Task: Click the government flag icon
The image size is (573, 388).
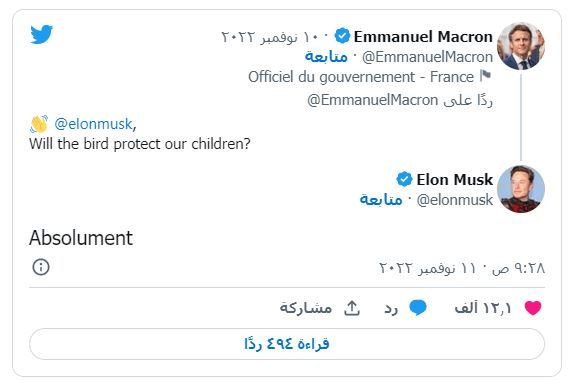Action: point(486,76)
